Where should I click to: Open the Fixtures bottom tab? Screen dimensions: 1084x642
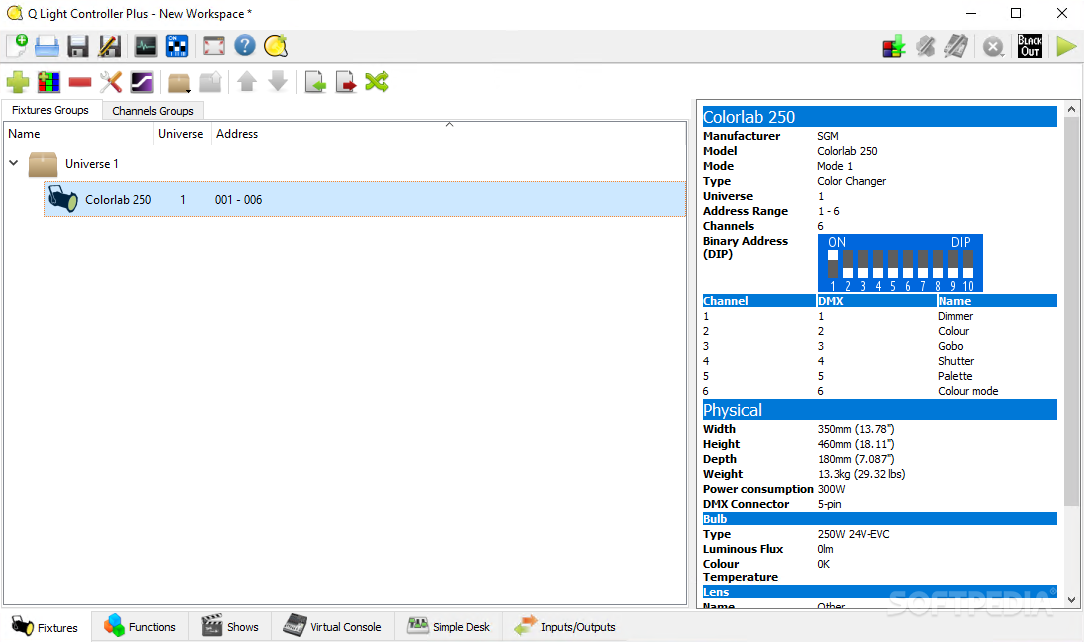pyautogui.click(x=46, y=627)
